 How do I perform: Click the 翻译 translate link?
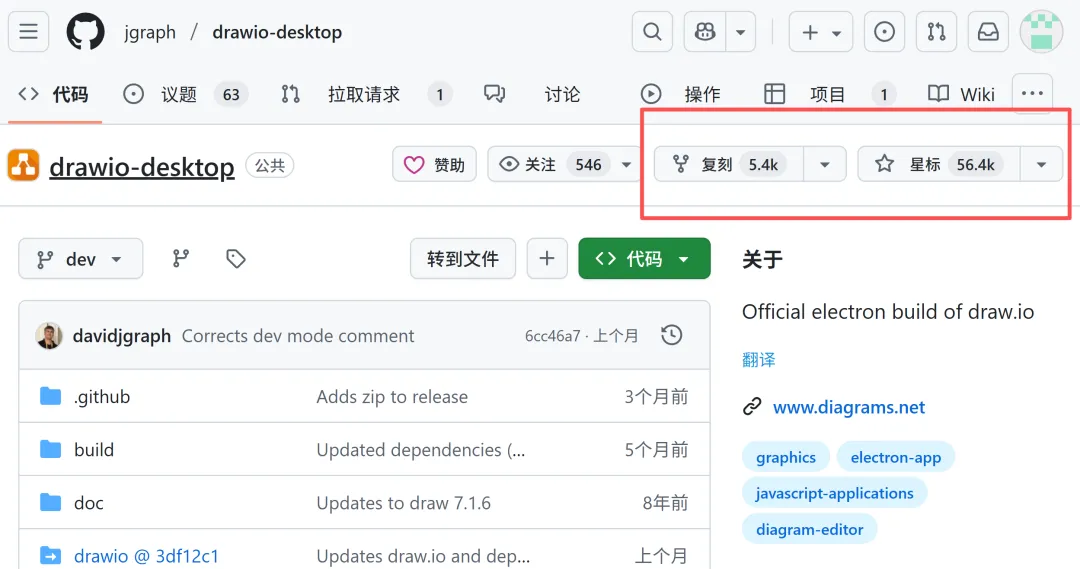[759, 360]
